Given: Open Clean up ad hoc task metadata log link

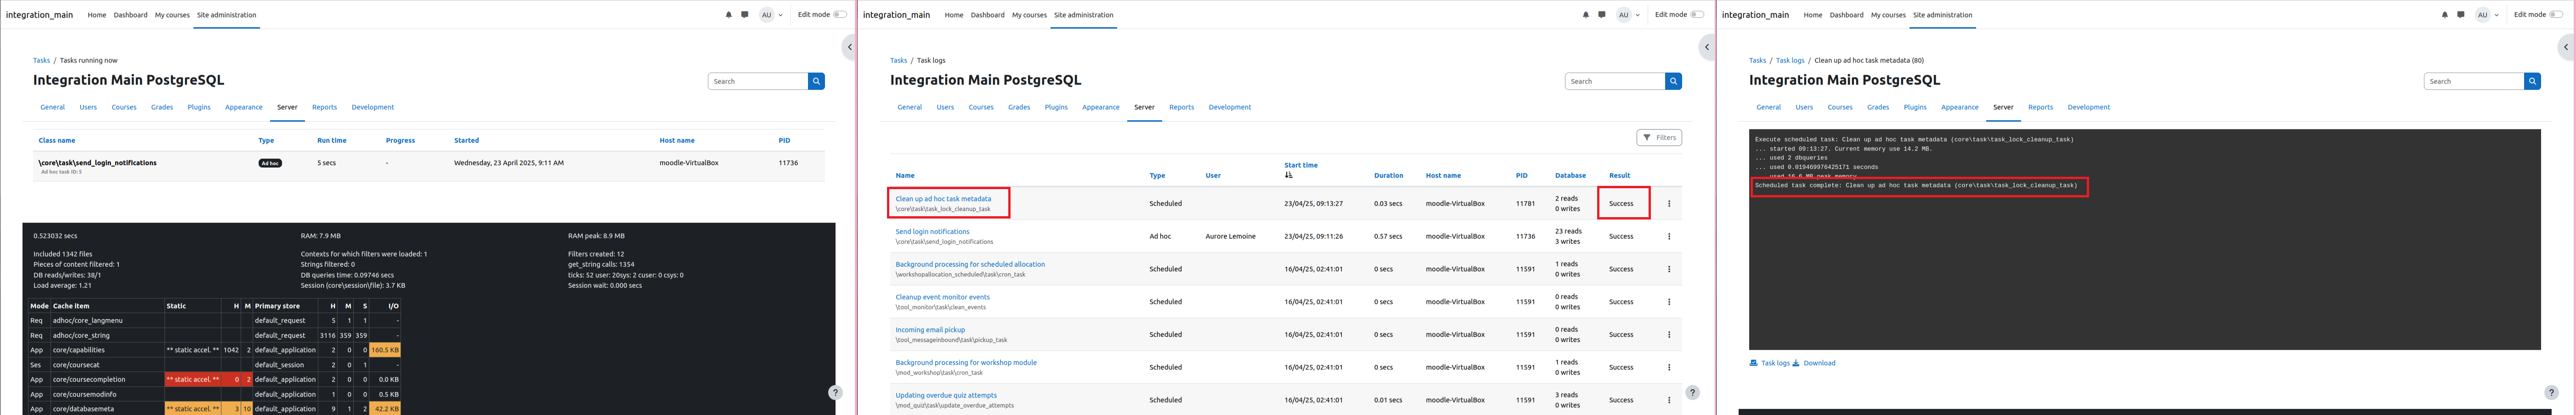Looking at the screenshot, I should tap(943, 199).
